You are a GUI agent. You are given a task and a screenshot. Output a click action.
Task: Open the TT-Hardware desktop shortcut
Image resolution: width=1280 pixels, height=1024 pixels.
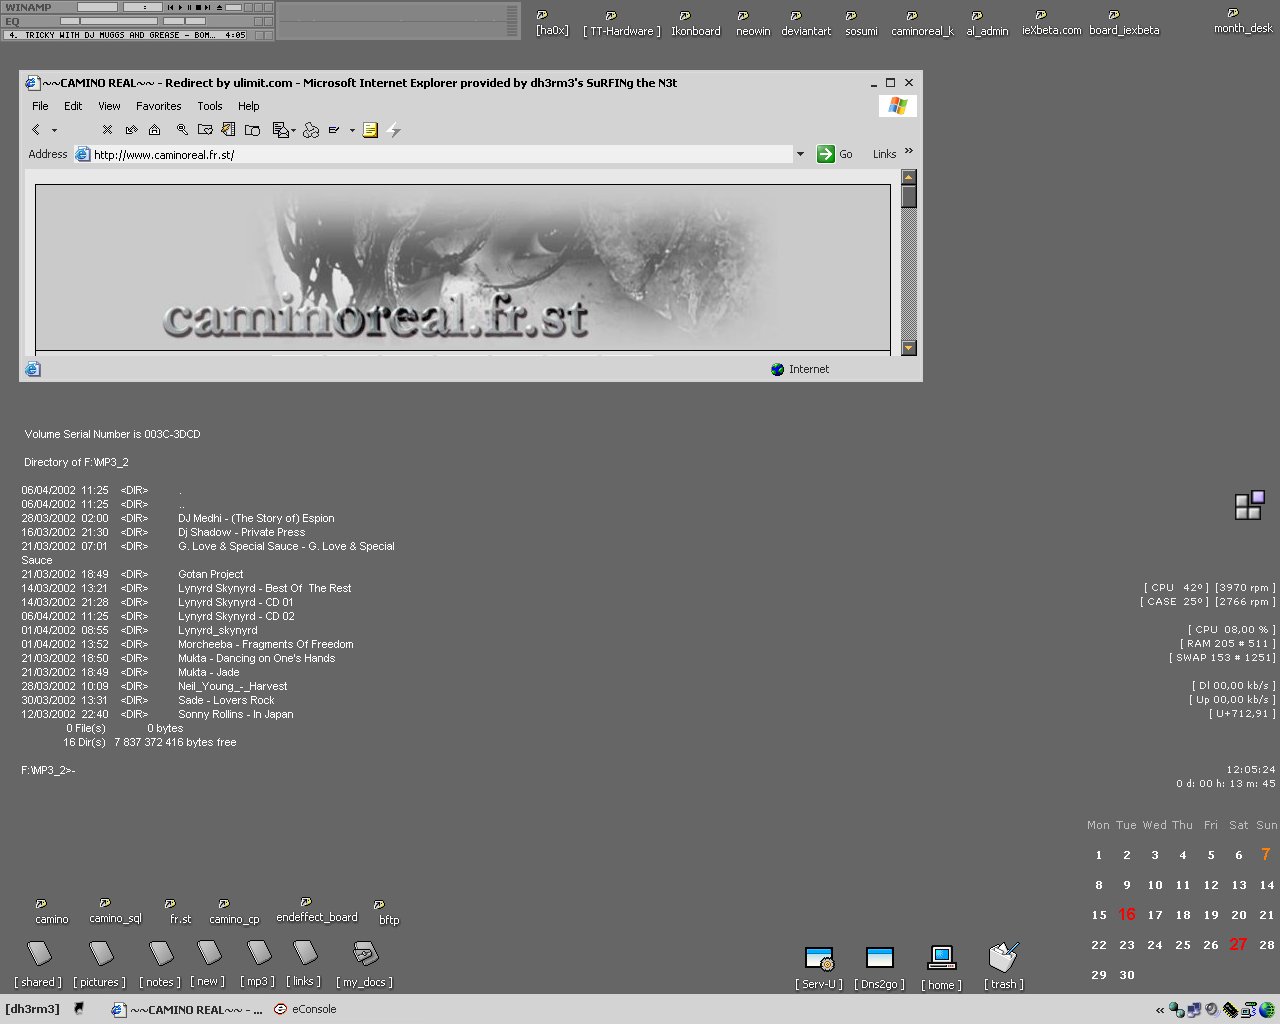tap(621, 24)
